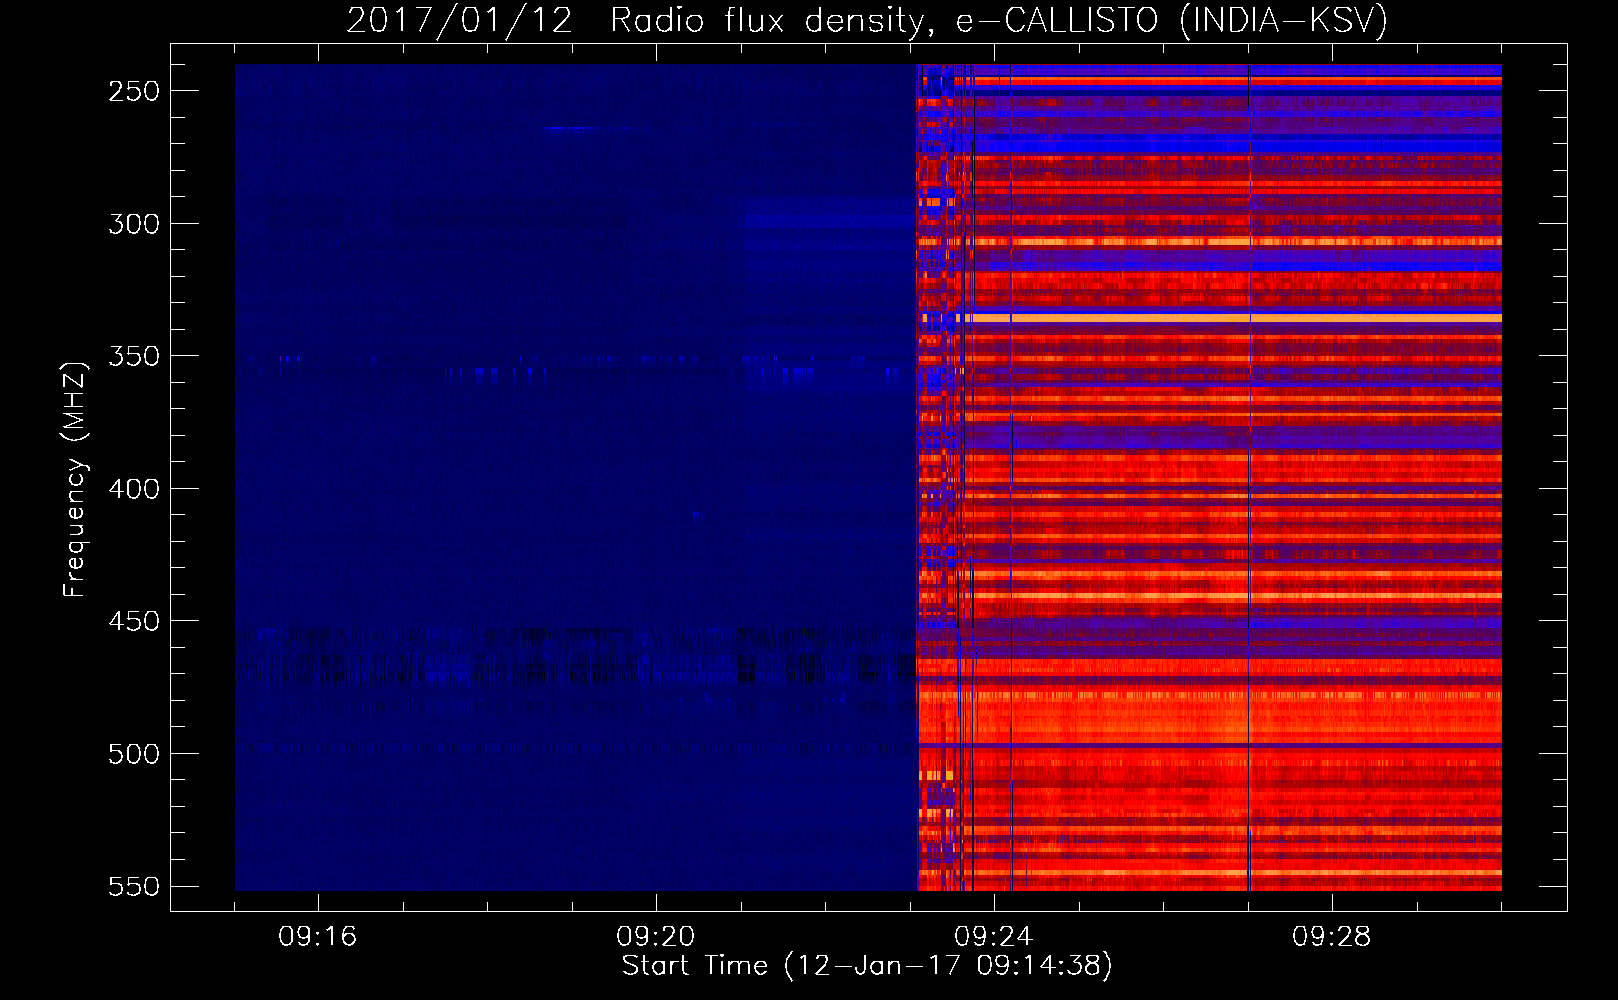The image size is (1618, 1000).
Task: Click the '450' frequency axis label
Action: 134,621
